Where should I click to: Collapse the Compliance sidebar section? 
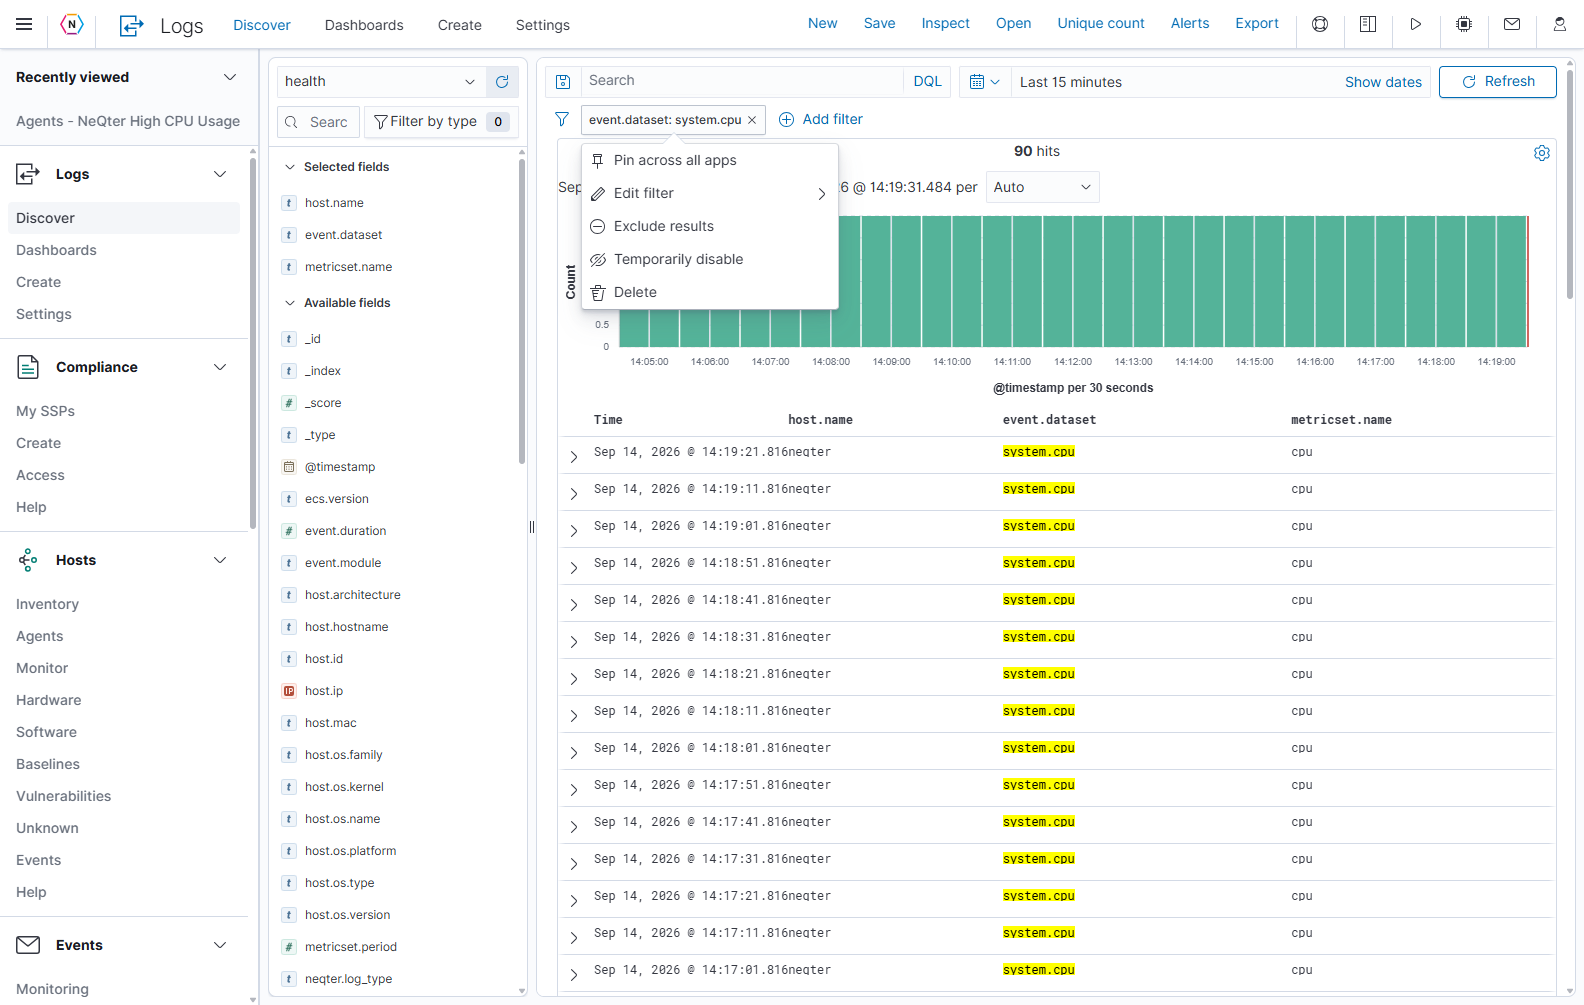tap(220, 367)
